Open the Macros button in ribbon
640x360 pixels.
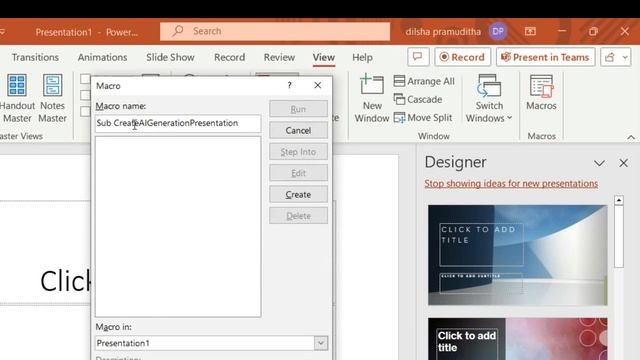click(x=541, y=93)
